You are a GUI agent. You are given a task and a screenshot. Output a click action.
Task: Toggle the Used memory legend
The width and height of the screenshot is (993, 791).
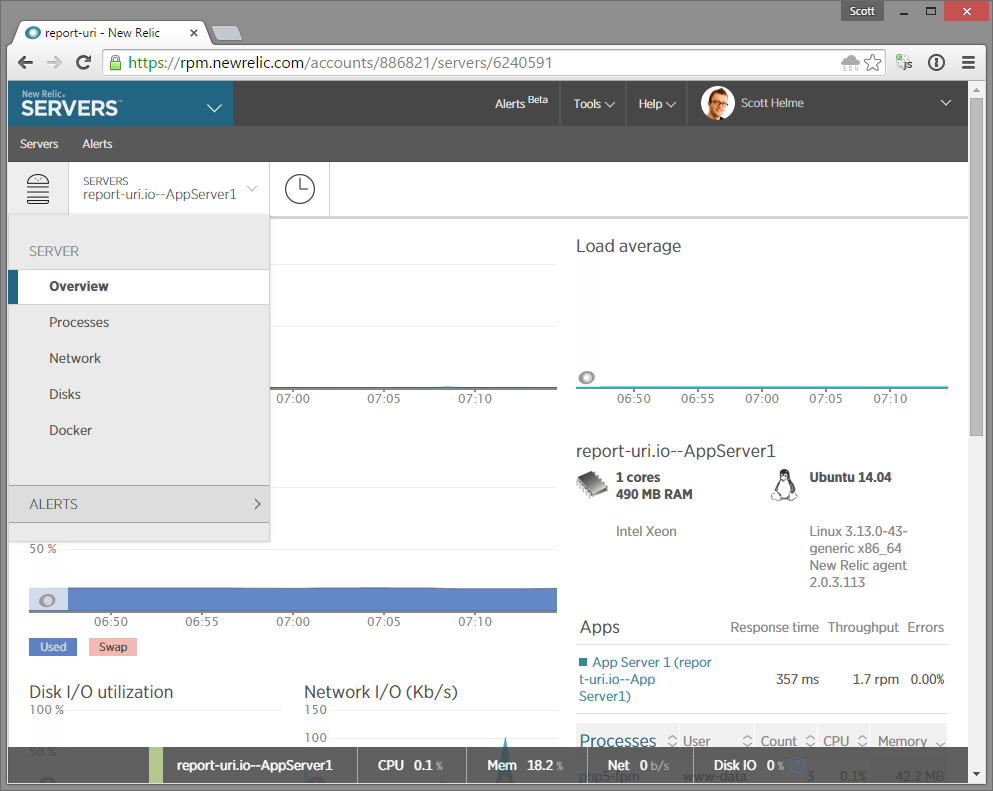coord(53,647)
